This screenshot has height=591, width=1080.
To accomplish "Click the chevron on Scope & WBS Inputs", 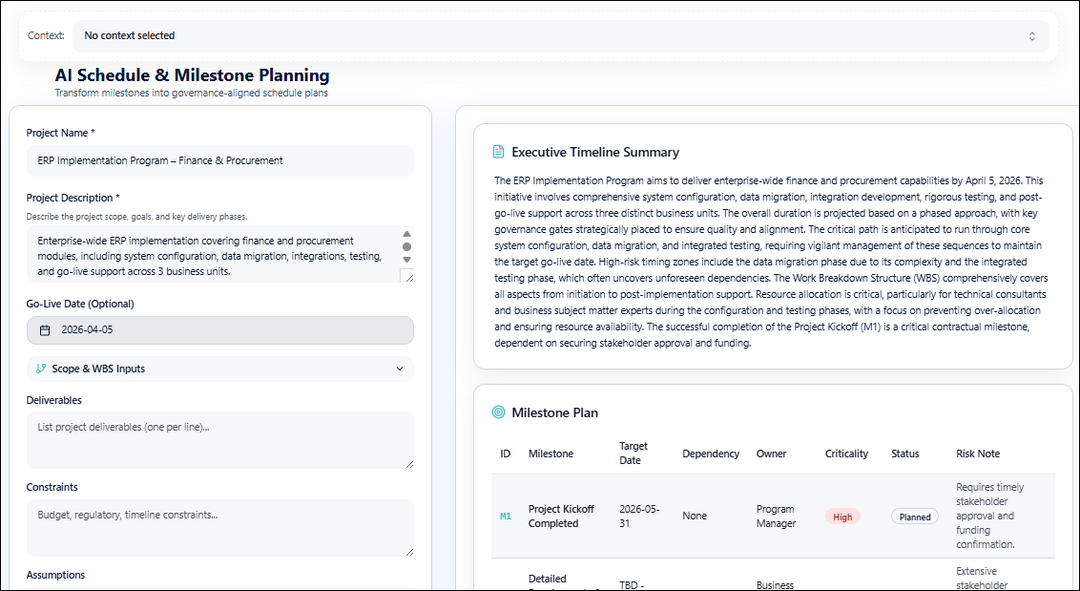I will (399, 369).
